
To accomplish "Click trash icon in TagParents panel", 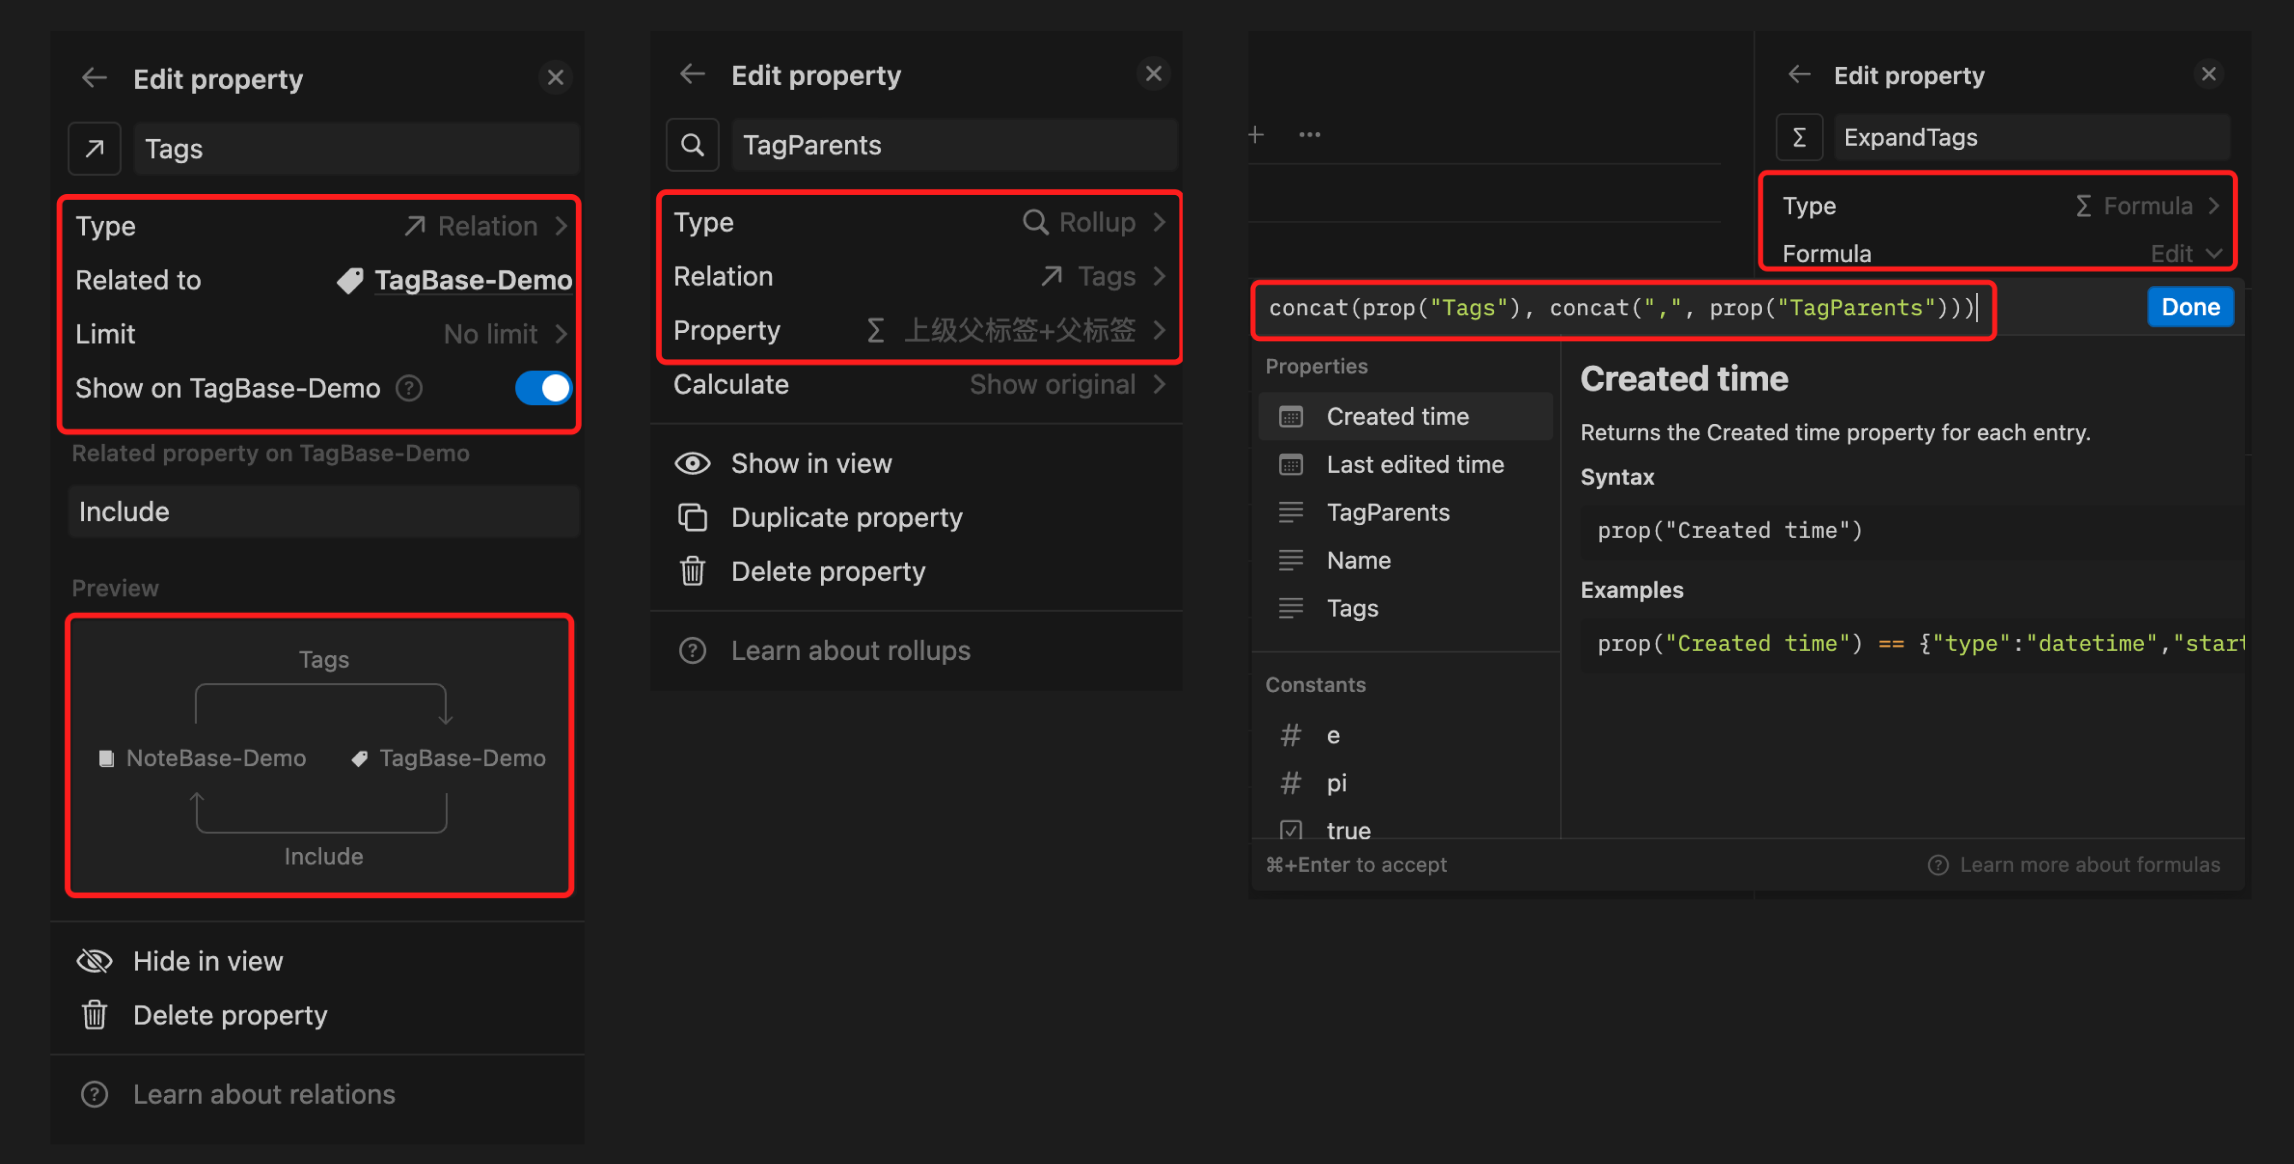I will pyautogui.click(x=692, y=571).
